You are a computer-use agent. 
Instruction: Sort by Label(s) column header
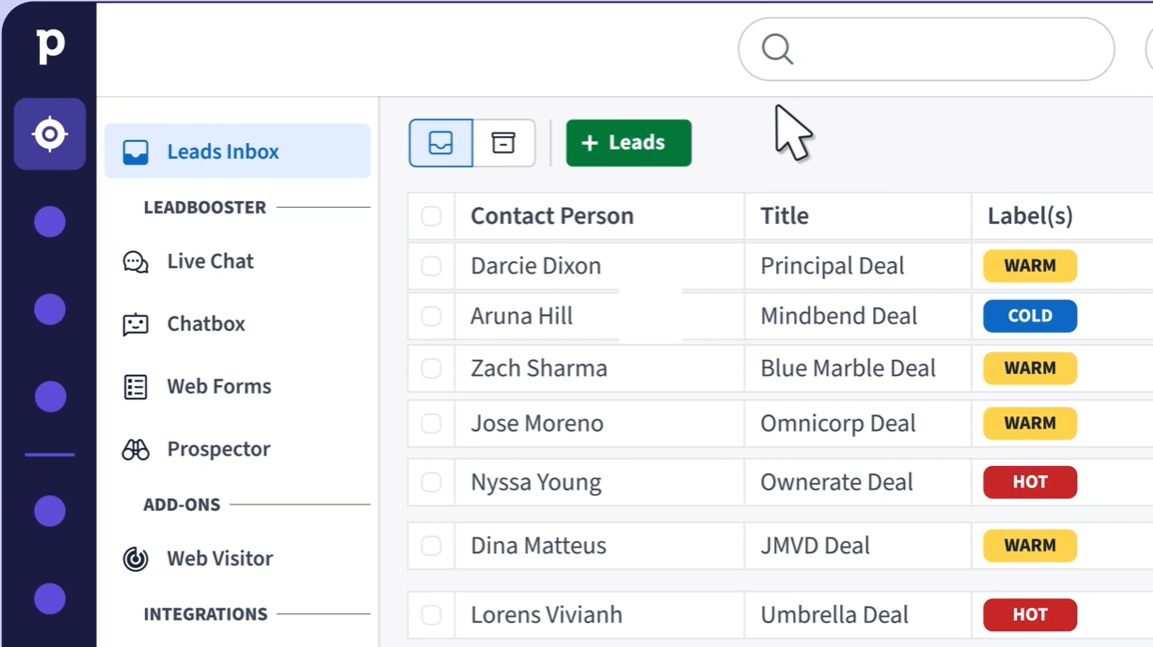1030,216
